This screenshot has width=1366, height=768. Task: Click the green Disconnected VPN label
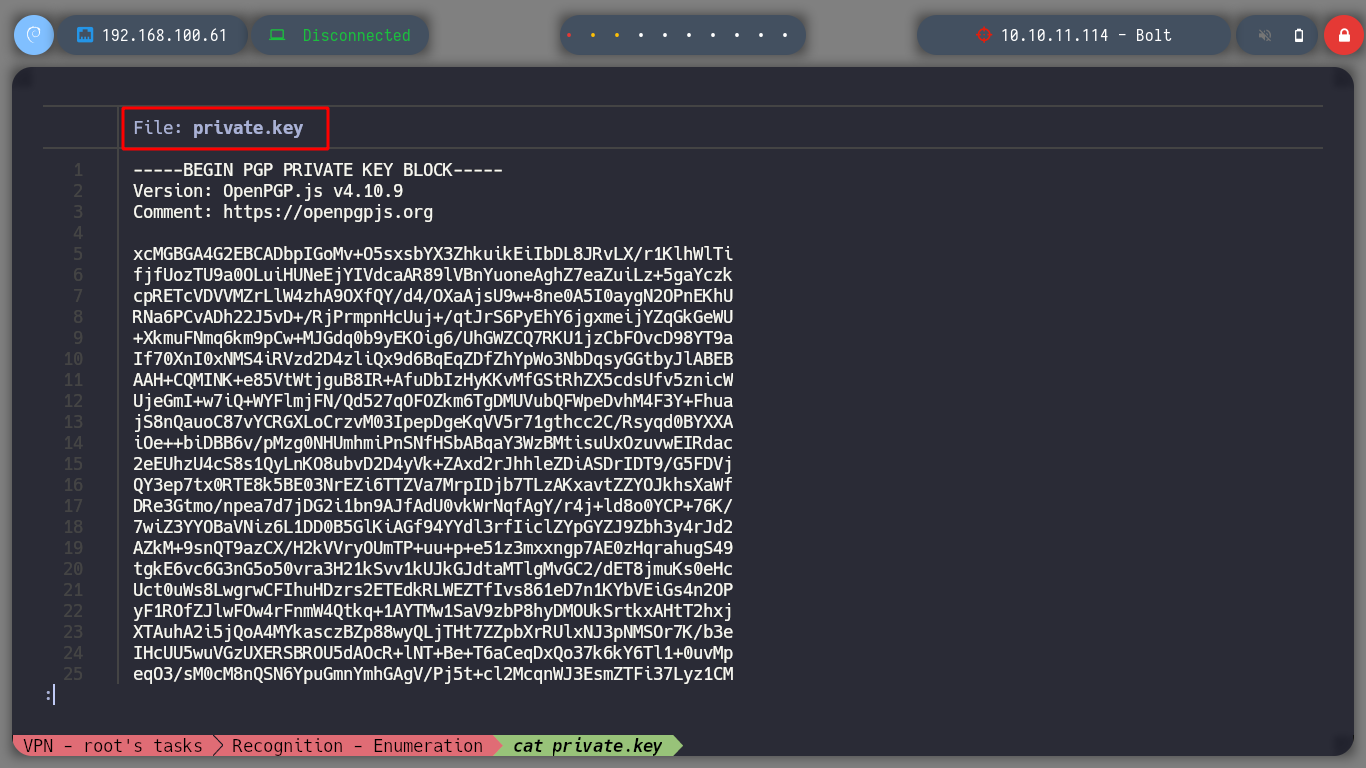[357, 35]
